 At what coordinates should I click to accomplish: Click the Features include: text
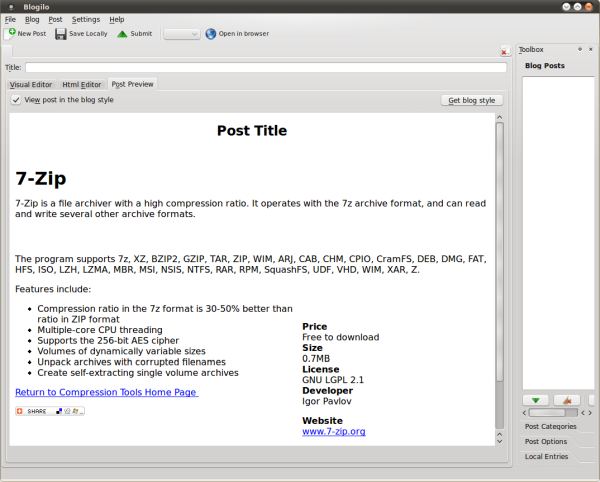(x=53, y=290)
